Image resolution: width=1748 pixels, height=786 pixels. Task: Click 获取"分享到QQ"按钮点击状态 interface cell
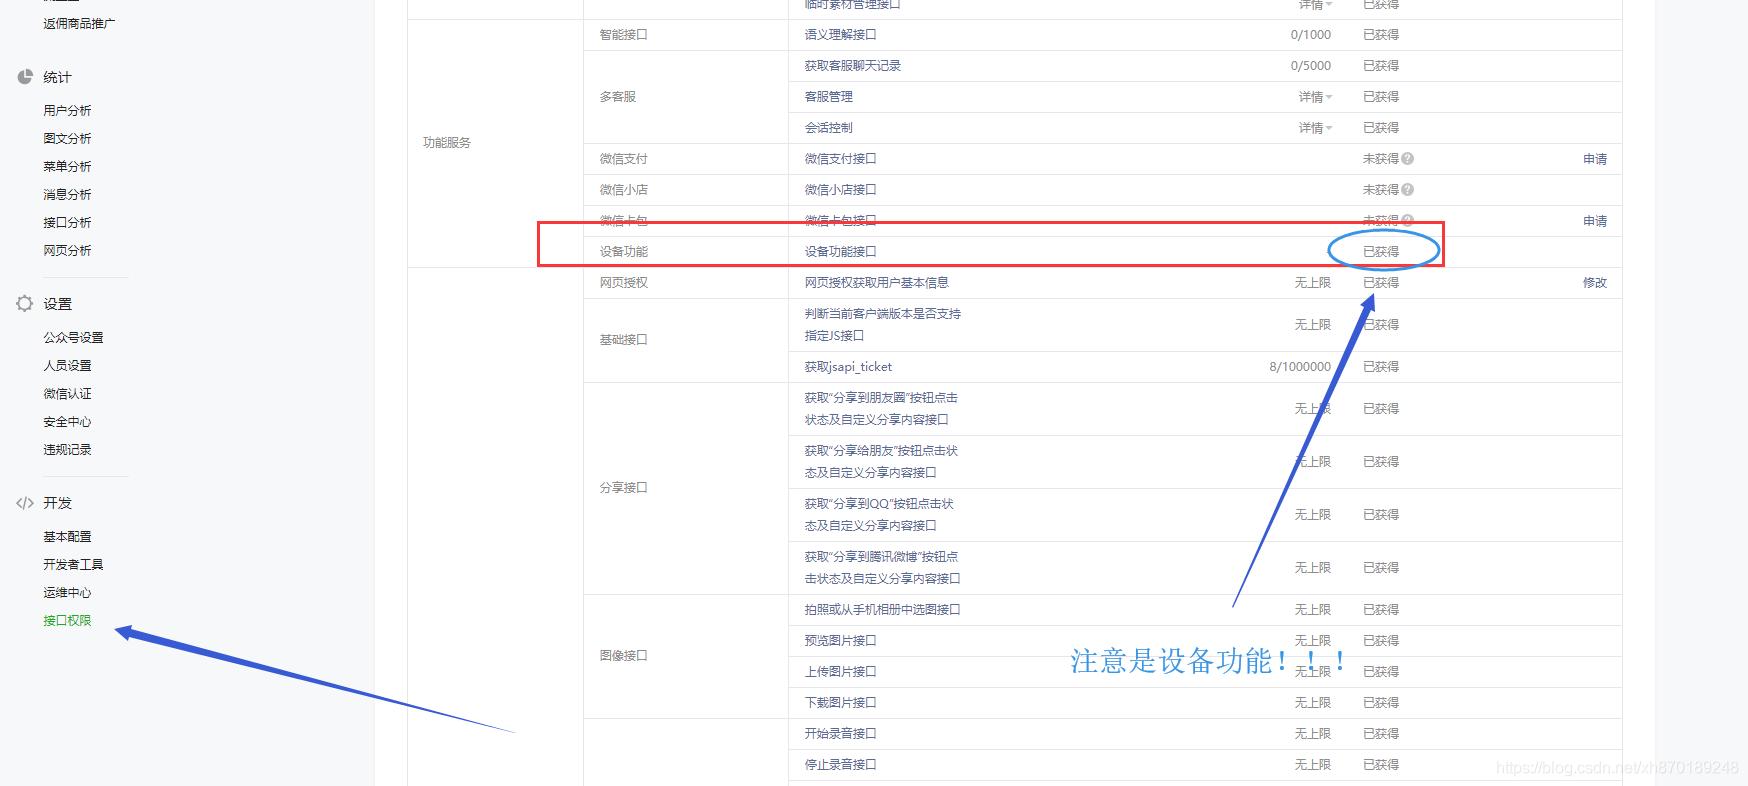(x=879, y=515)
